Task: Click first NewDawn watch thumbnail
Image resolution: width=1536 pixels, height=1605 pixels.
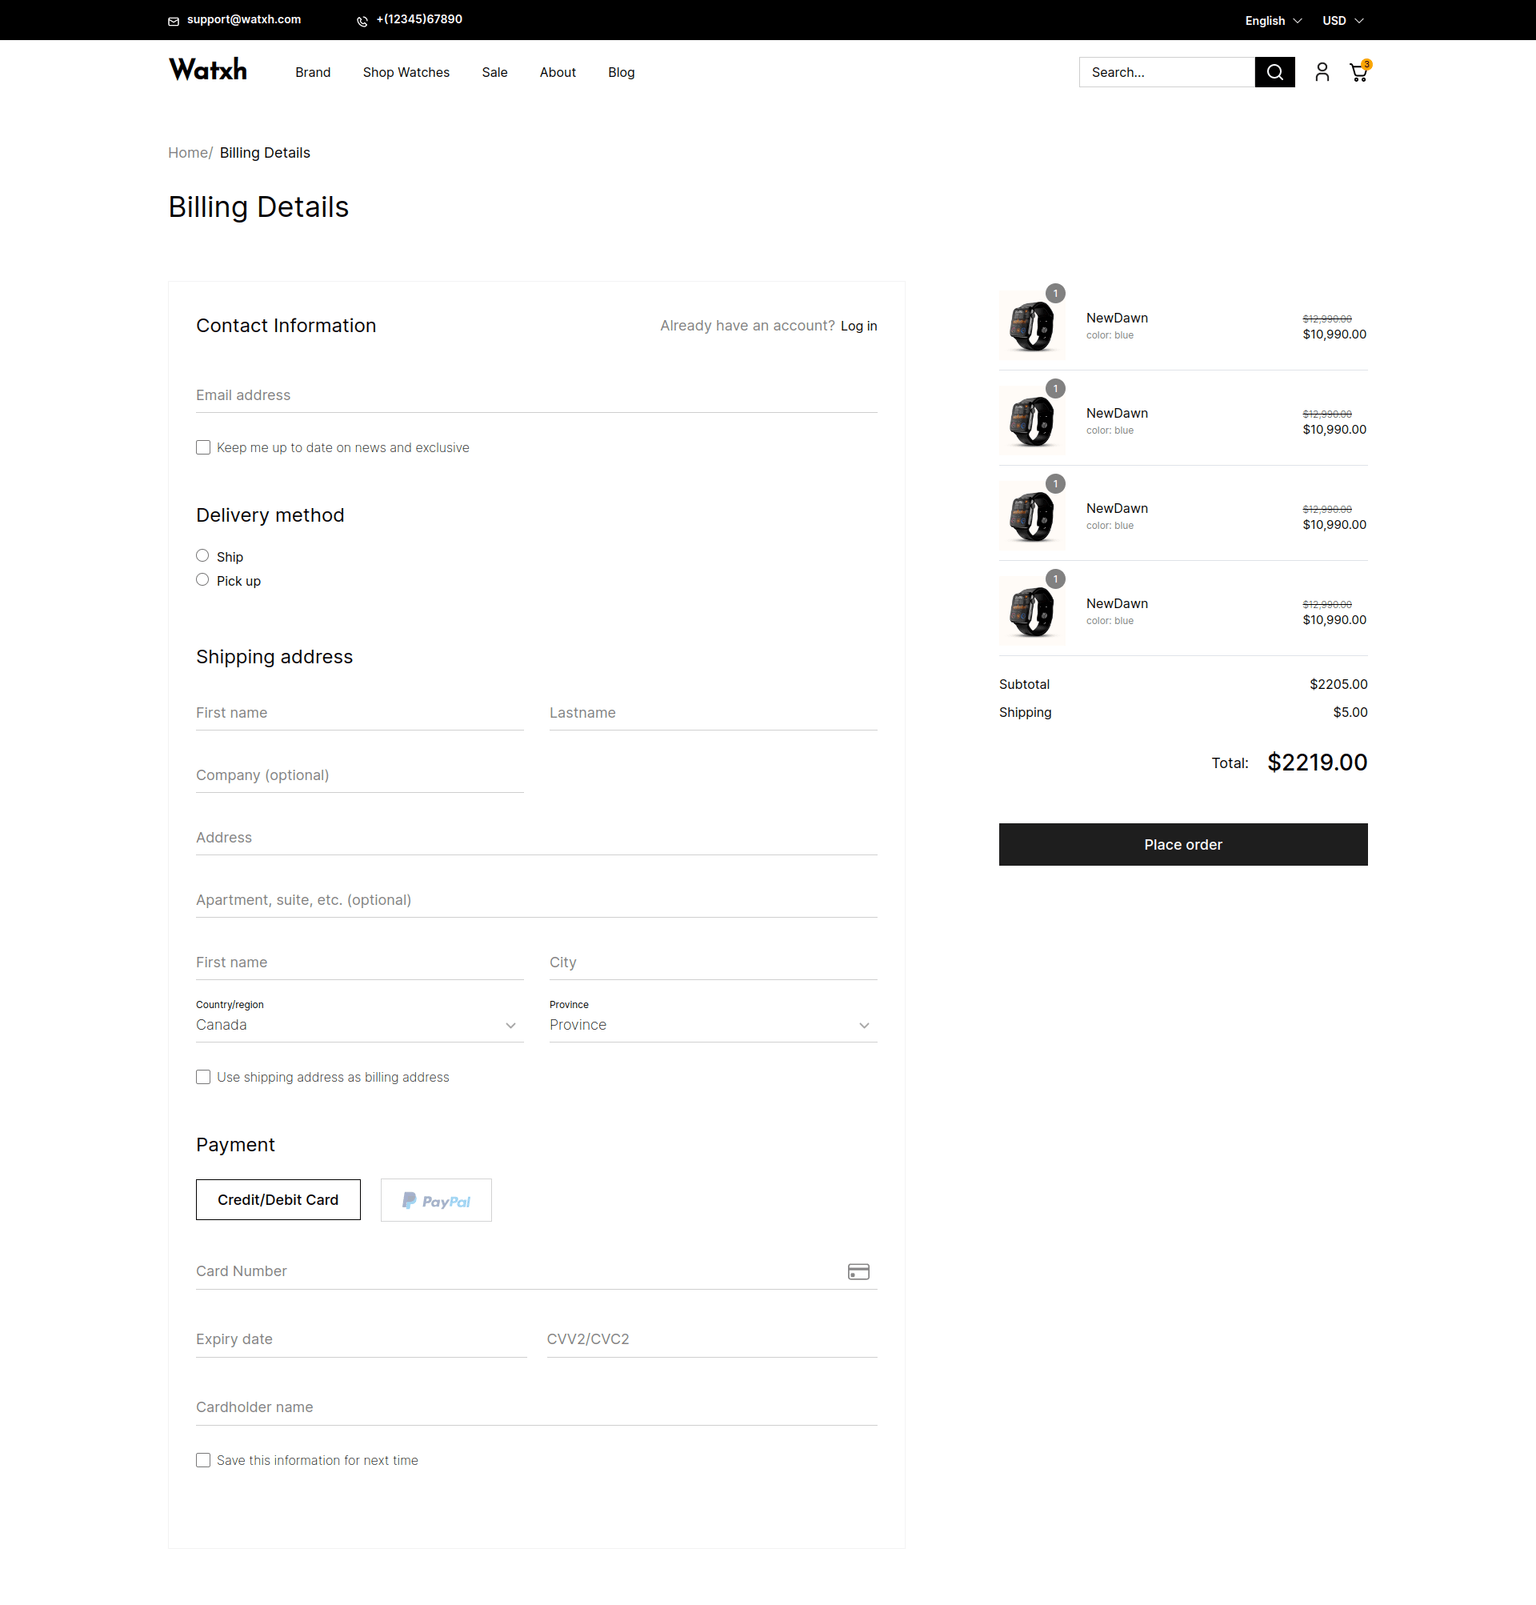Action: pyautogui.click(x=1031, y=326)
